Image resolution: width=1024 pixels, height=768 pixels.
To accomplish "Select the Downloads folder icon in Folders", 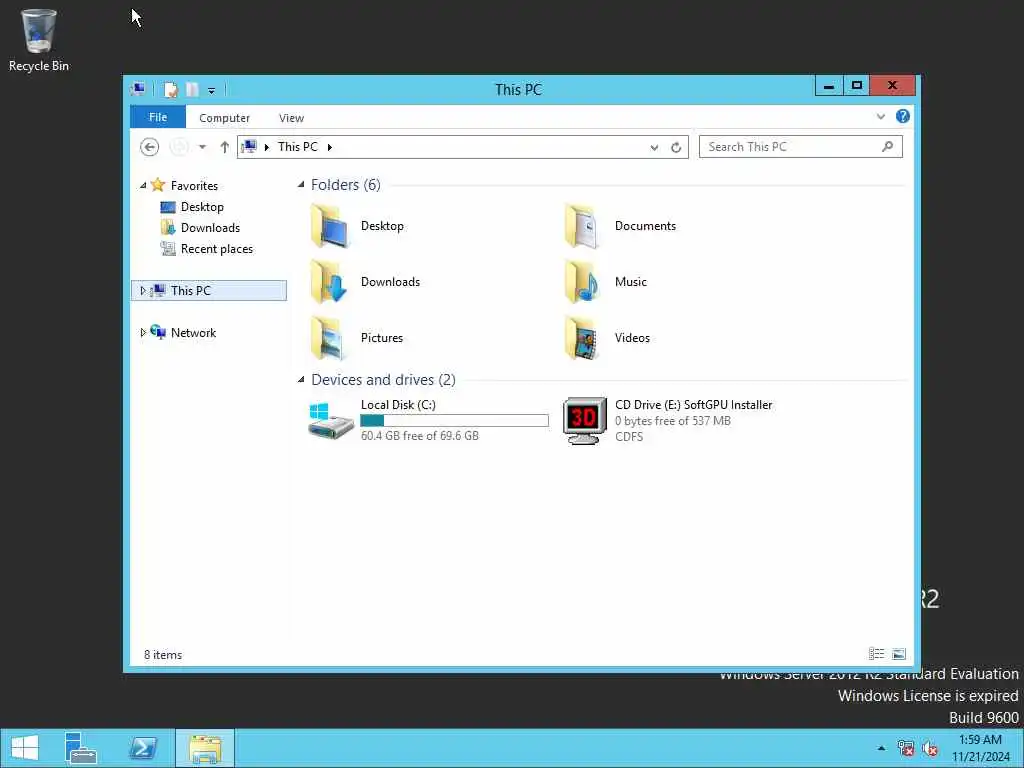I will (x=329, y=281).
